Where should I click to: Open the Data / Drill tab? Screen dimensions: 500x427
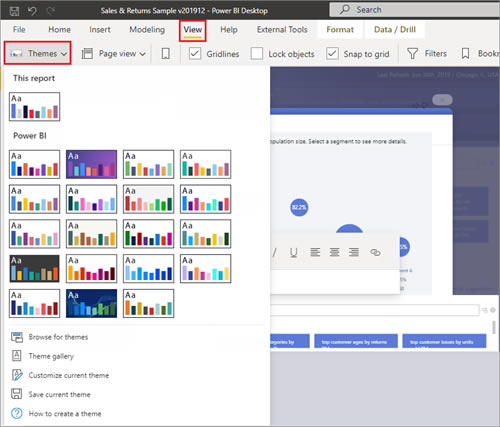(x=395, y=29)
